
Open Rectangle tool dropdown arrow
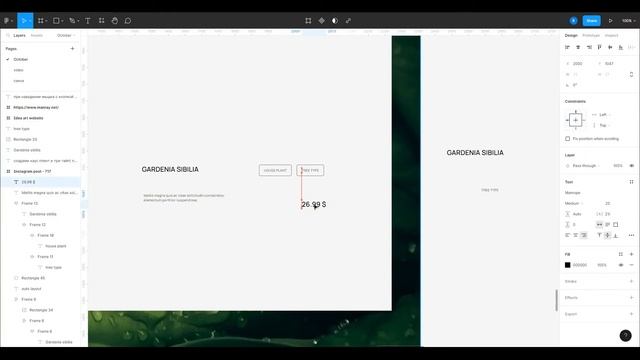point(62,21)
